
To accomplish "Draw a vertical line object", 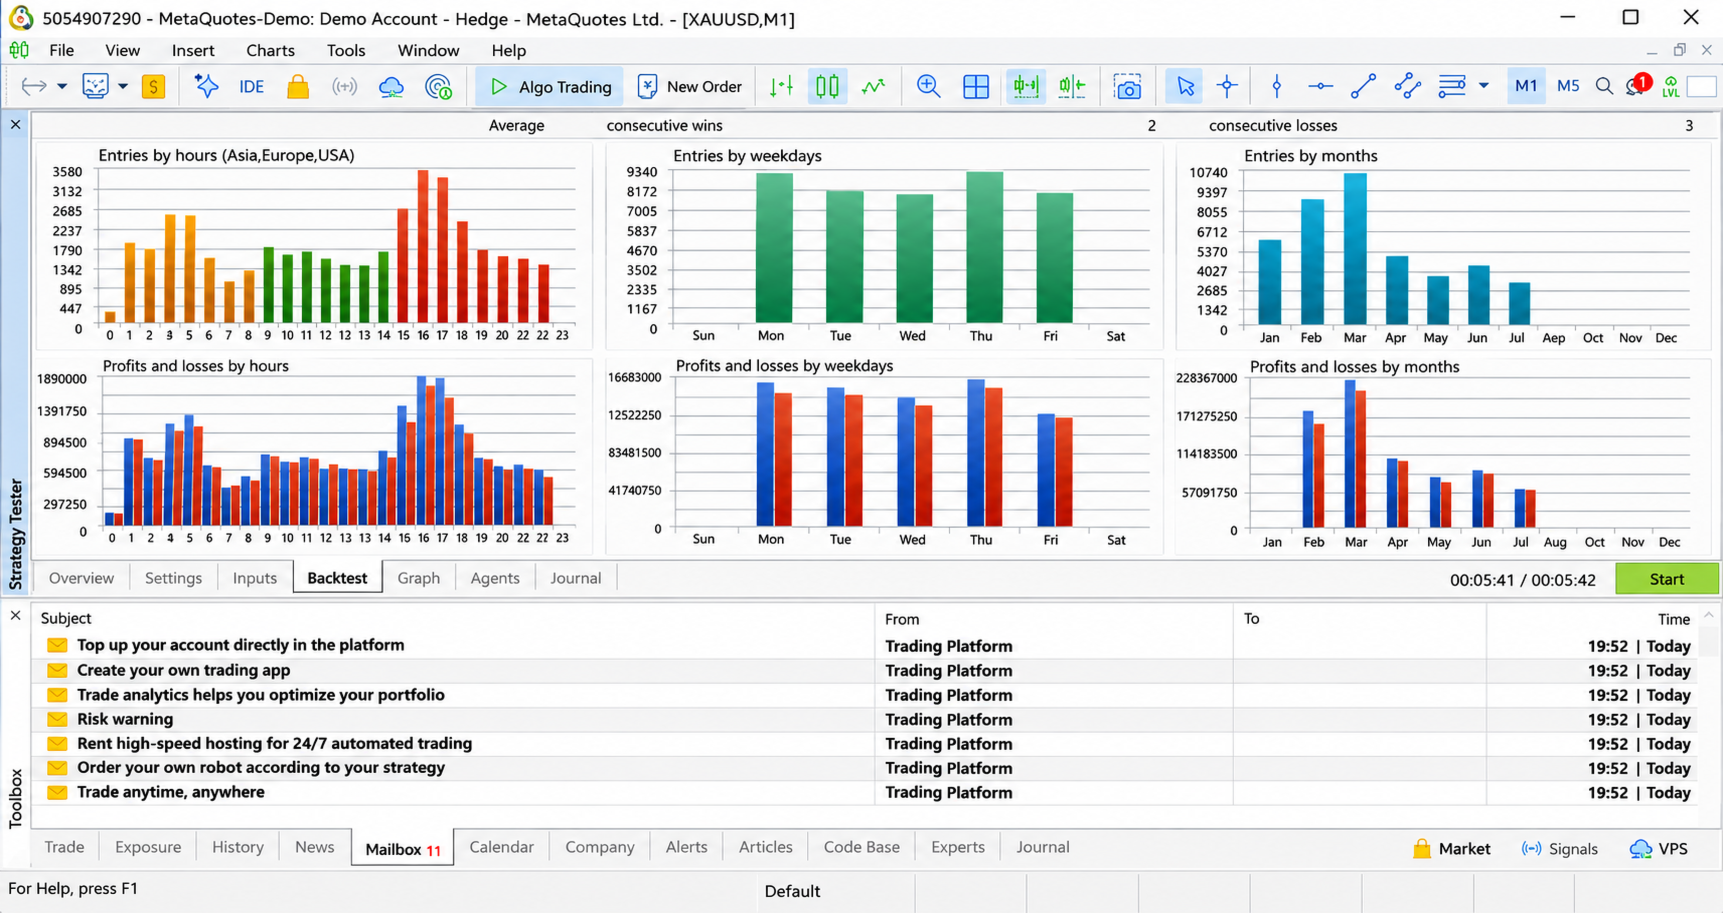I will 1276,87.
